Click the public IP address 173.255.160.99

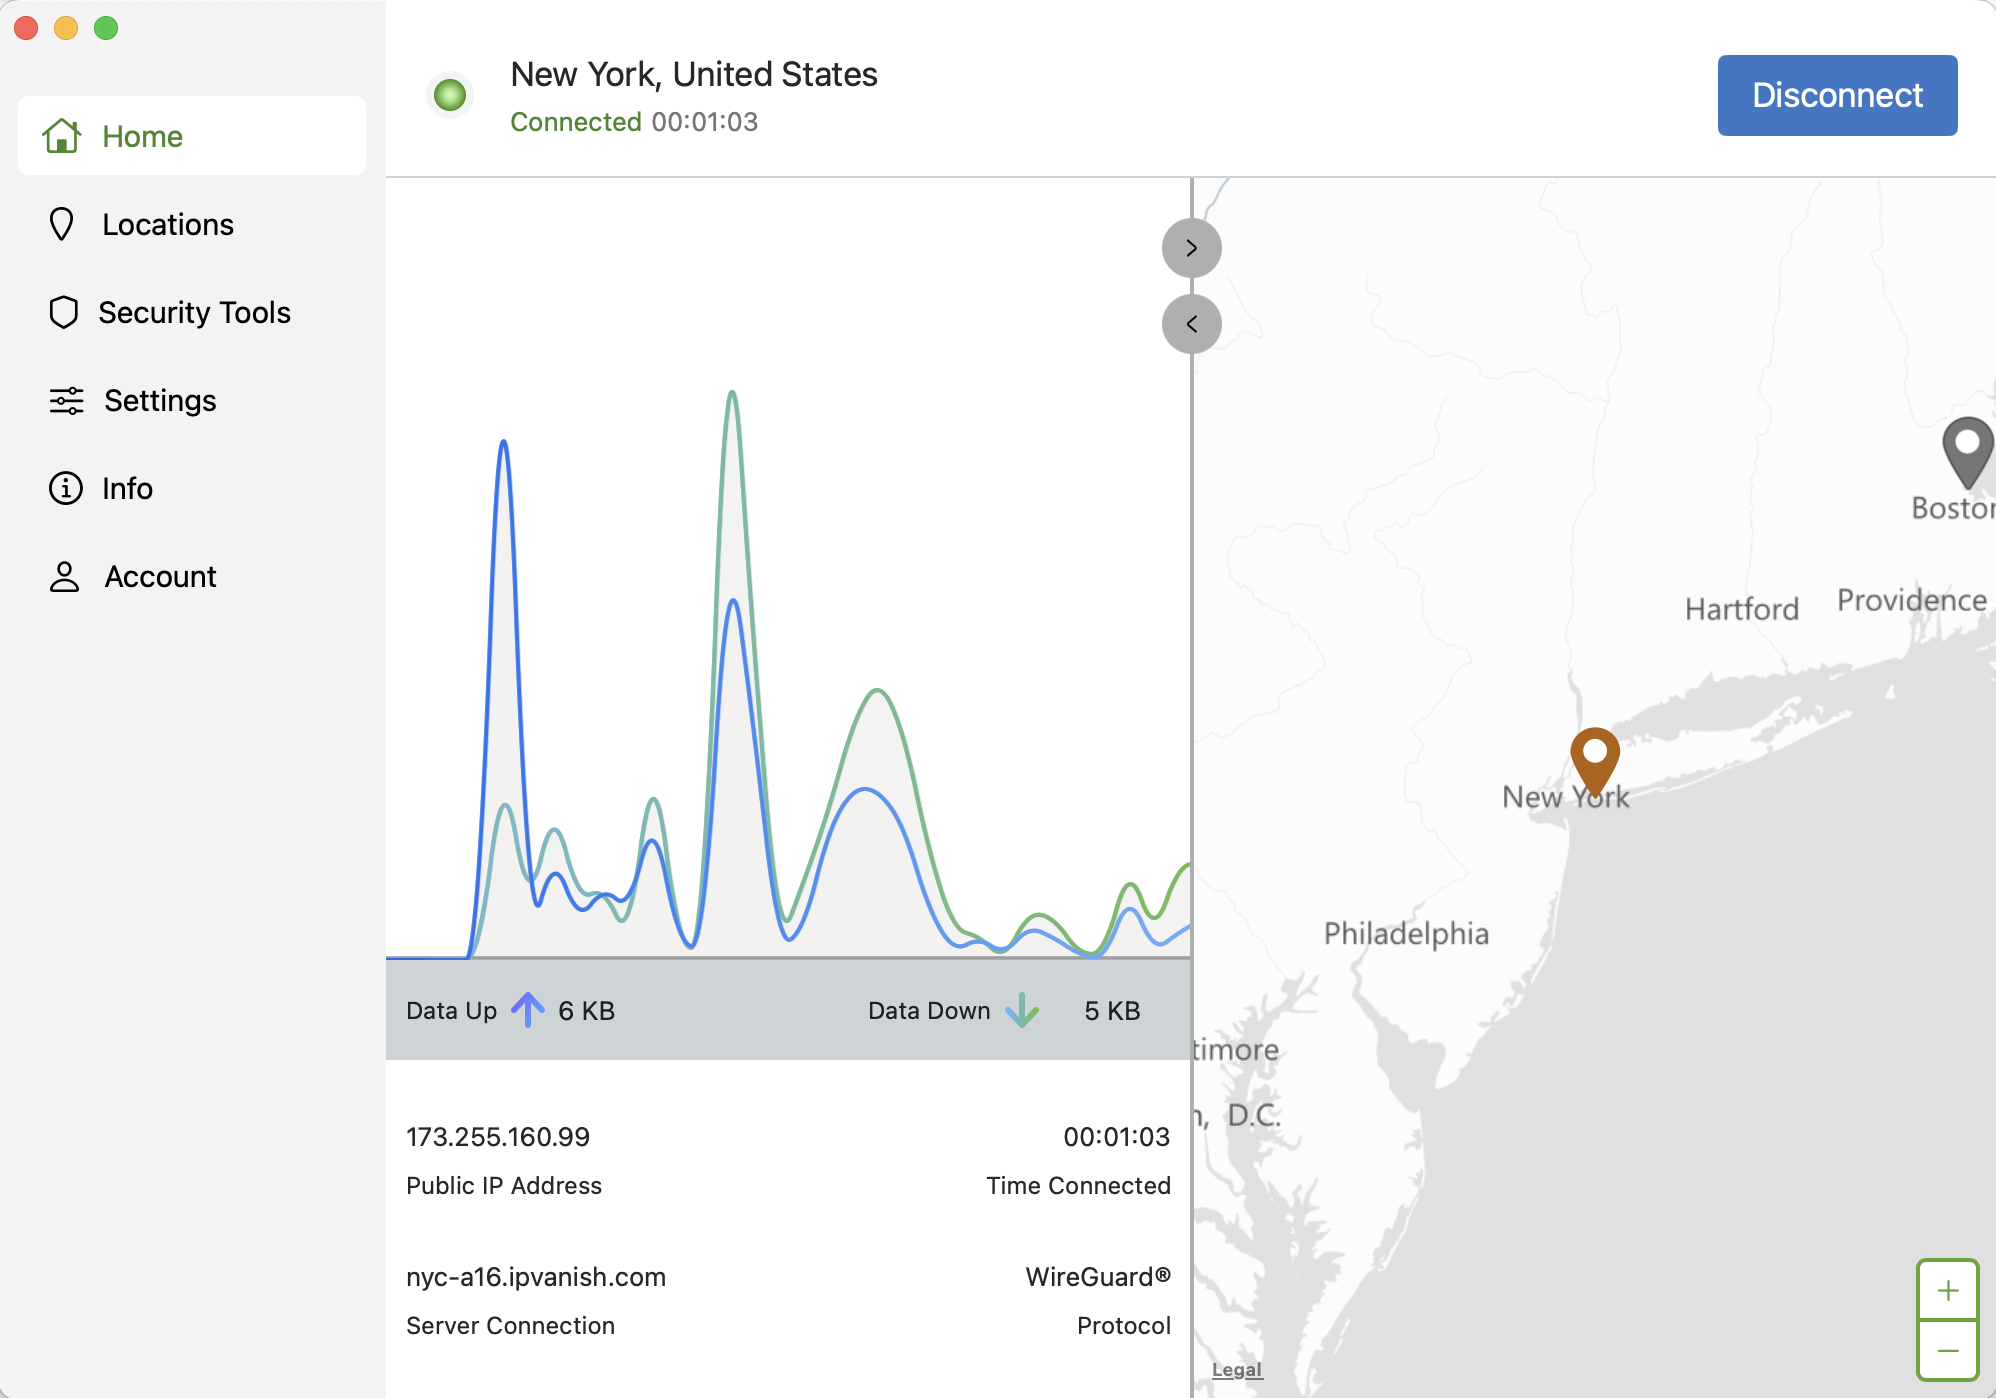click(x=498, y=1137)
